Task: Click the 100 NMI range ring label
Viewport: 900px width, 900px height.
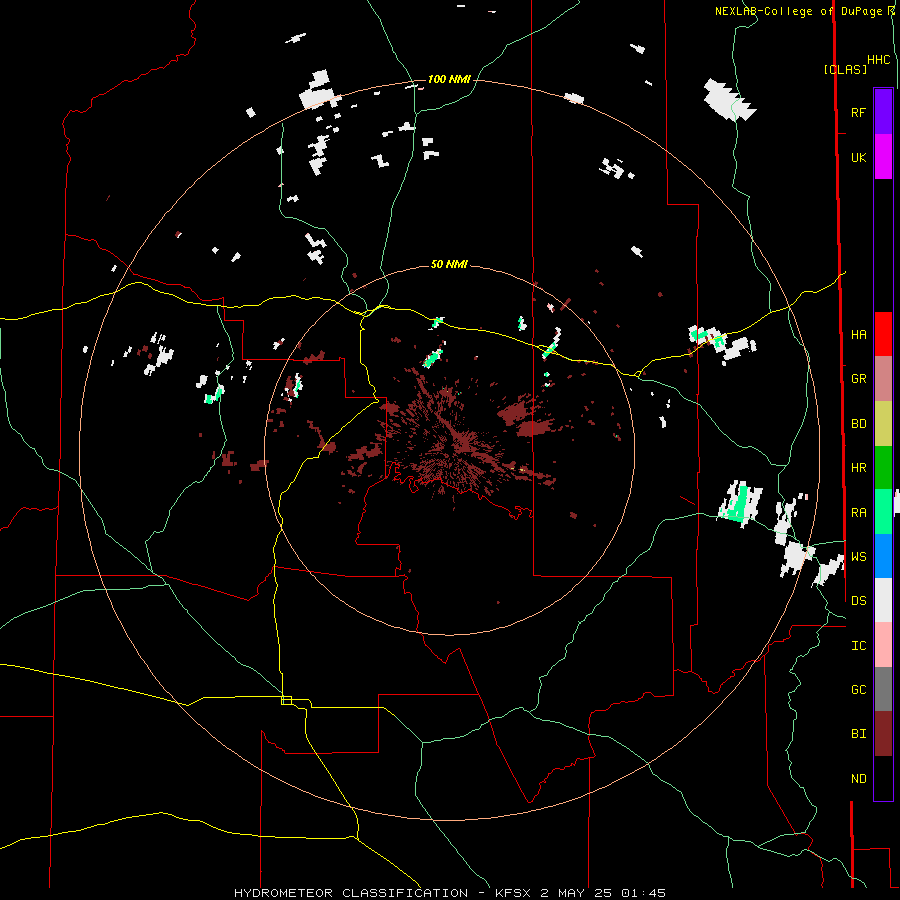Action: (x=449, y=79)
